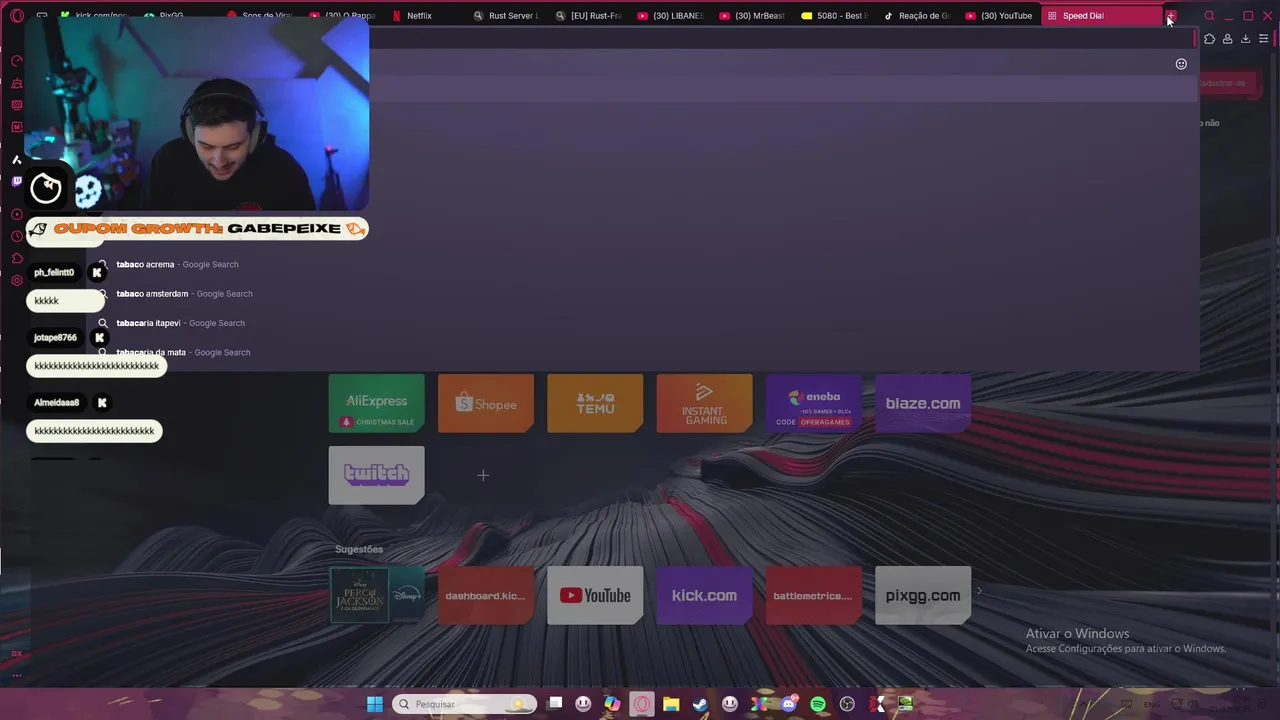The image size is (1280, 720).
Task: Open the extensions cube icon in toolbar
Action: click(1209, 39)
